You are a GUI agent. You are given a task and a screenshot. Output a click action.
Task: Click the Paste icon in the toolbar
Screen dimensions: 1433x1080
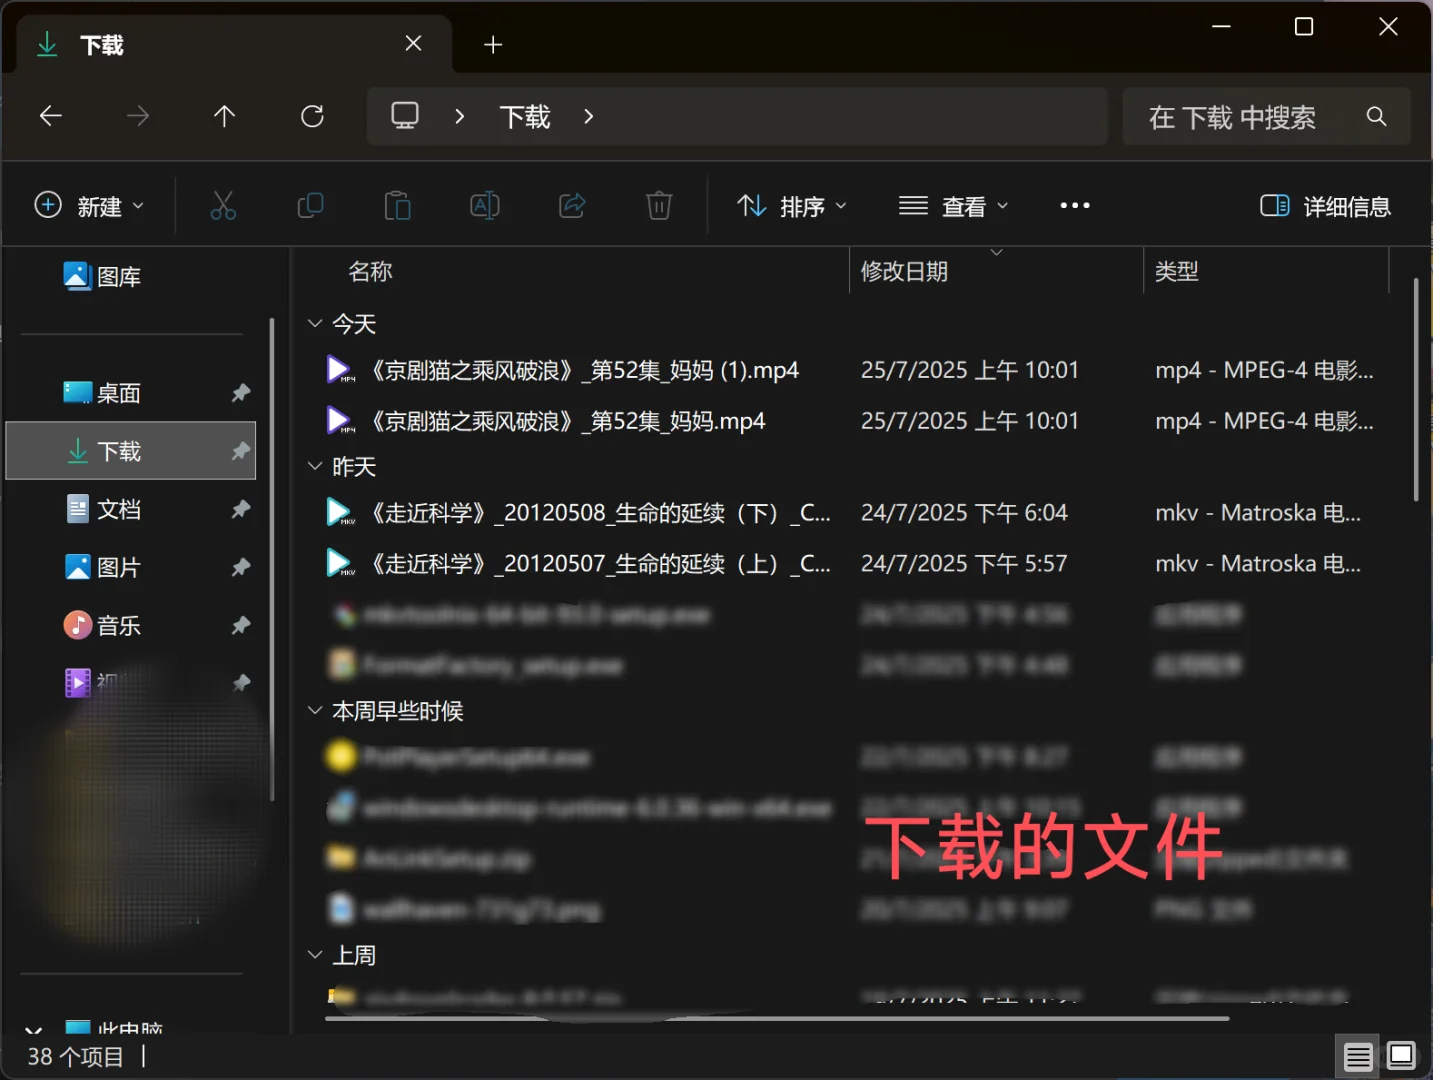pyautogui.click(x=397, y=205)
